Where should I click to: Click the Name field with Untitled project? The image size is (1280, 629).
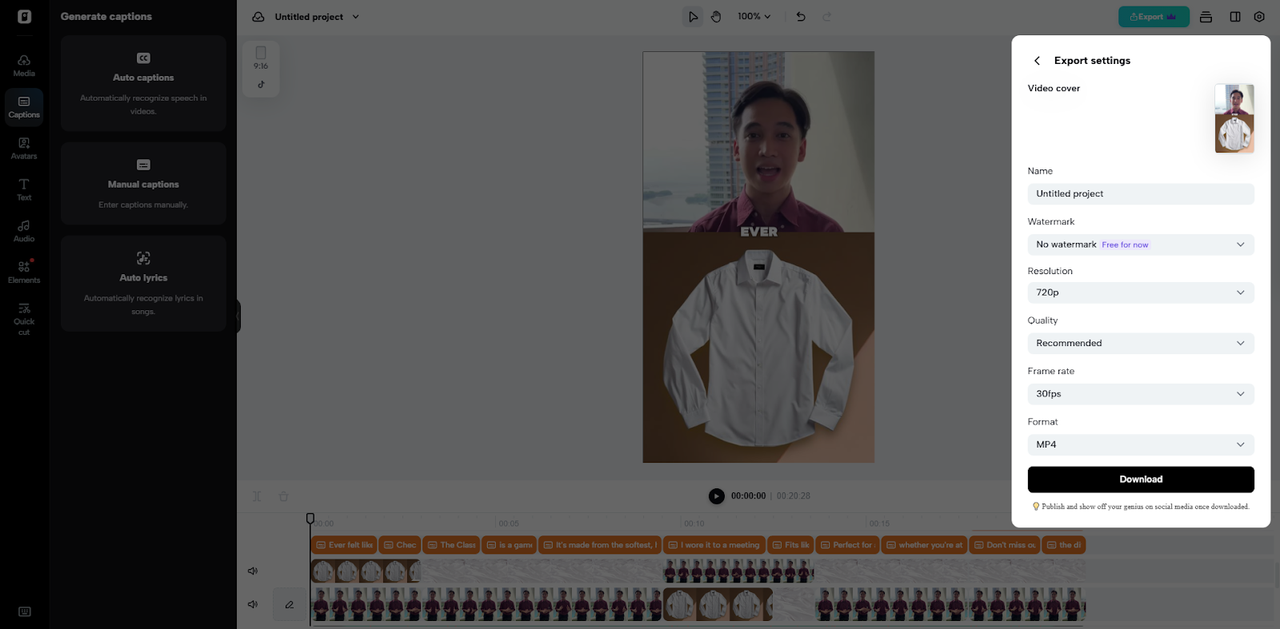(1140, 194)
